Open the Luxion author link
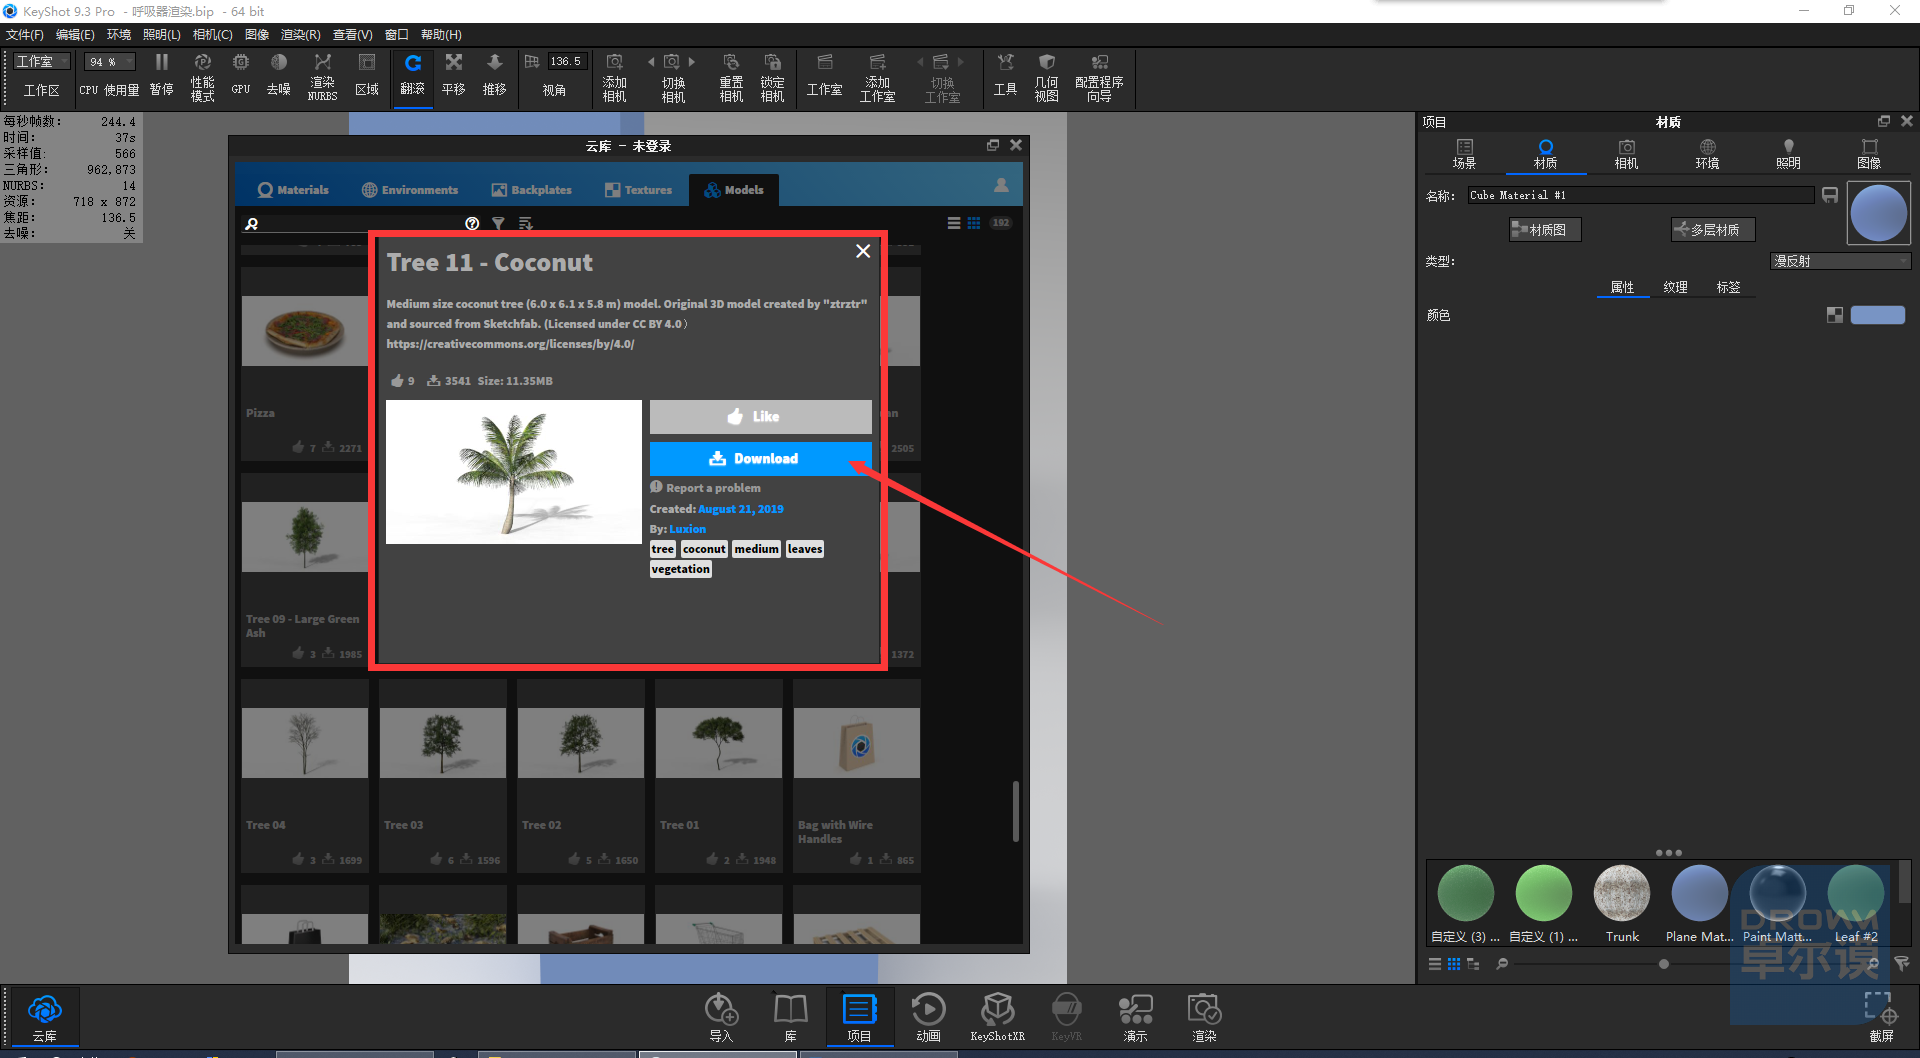1920x1058 pixels. point(687,529)
